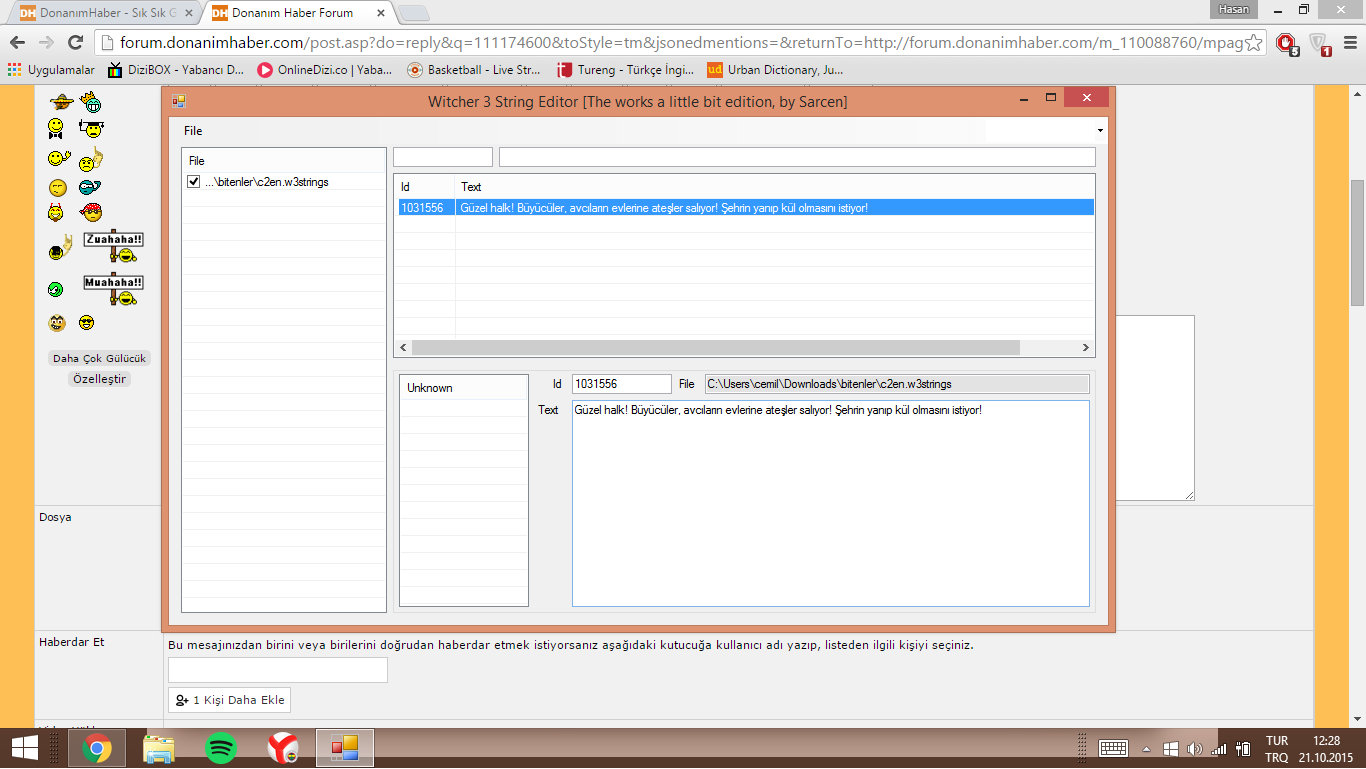Insert the sad finger-pointing smiley
1366x769 pixels.
pos(91,158)
